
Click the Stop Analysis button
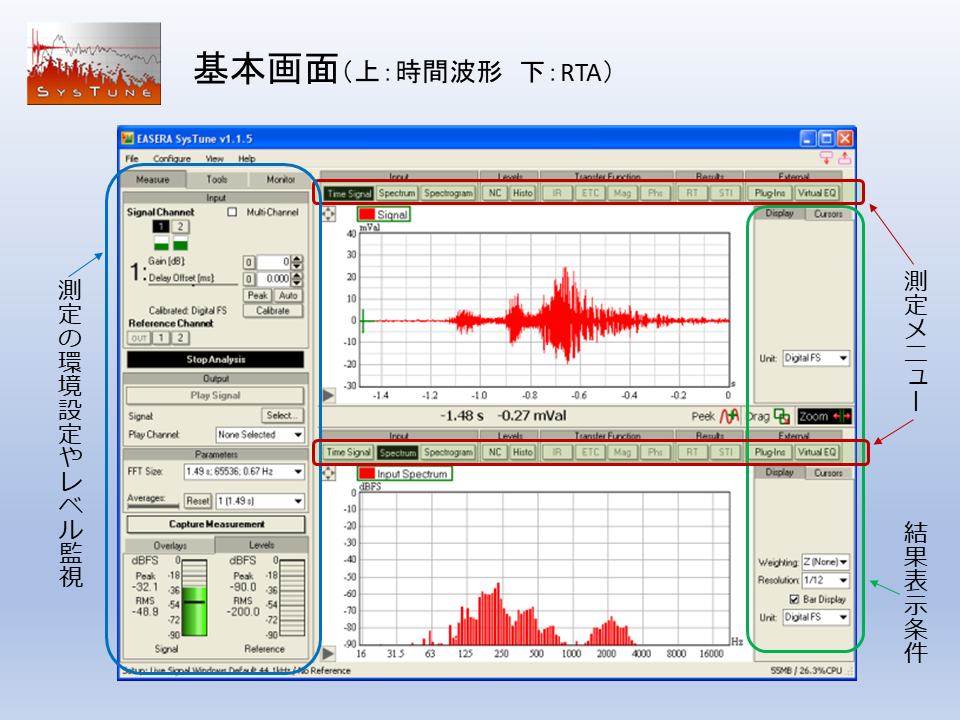click(x=216, y=359)
